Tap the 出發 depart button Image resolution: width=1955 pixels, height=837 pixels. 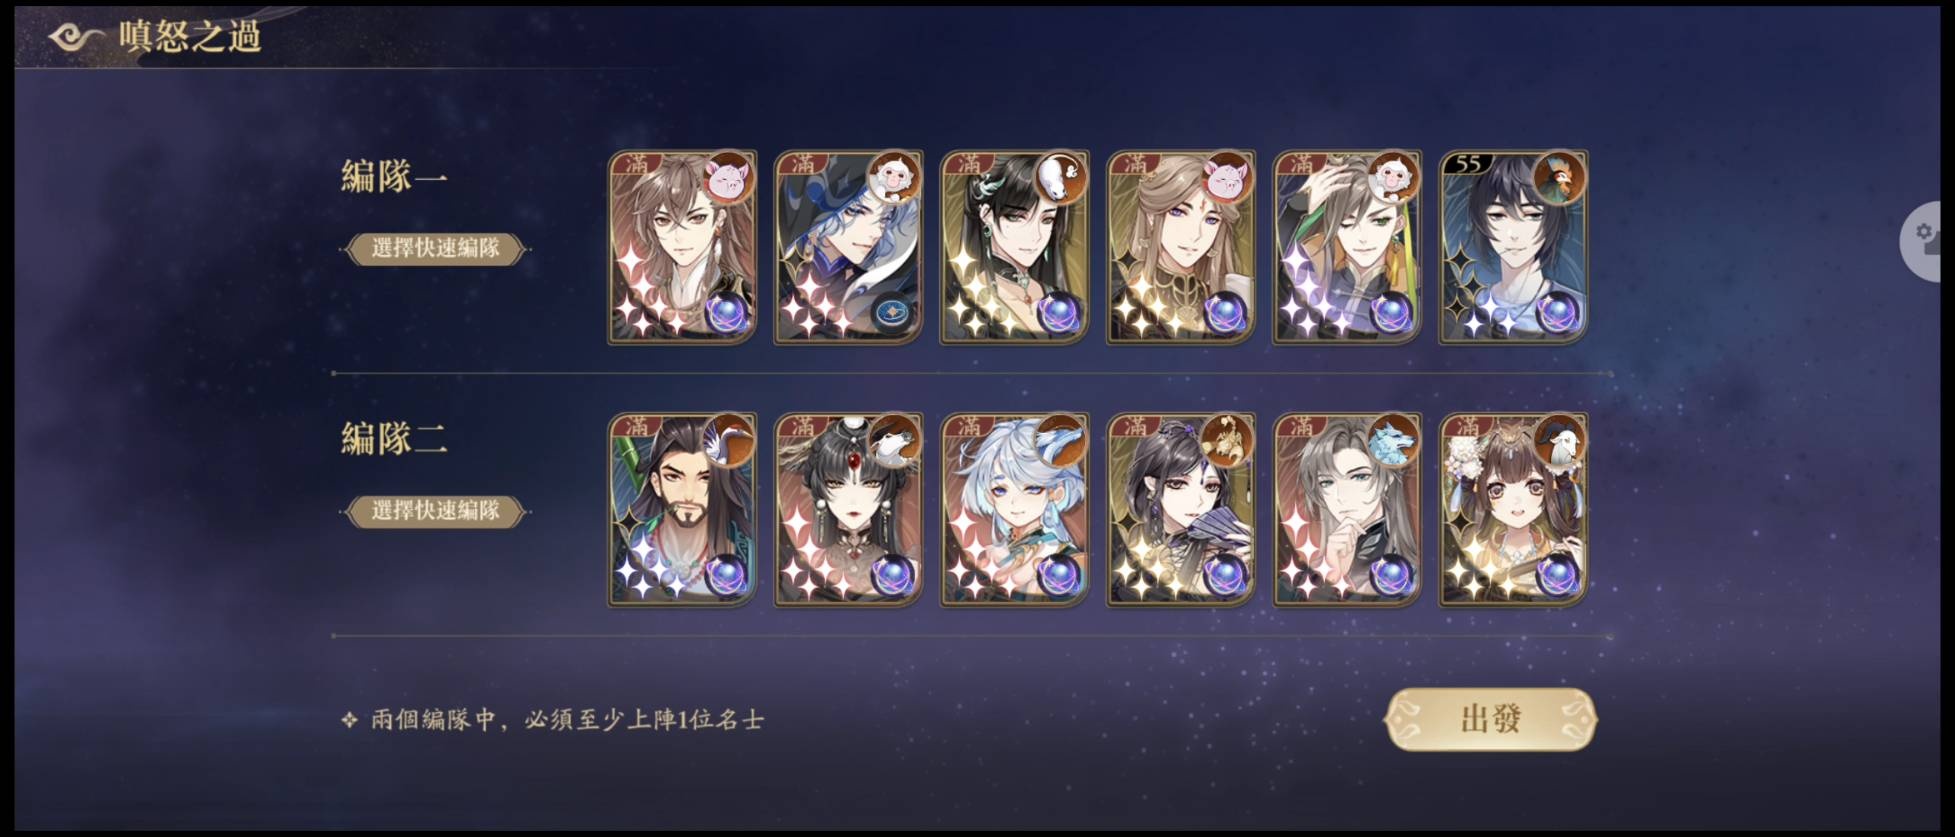[1490, 719]
